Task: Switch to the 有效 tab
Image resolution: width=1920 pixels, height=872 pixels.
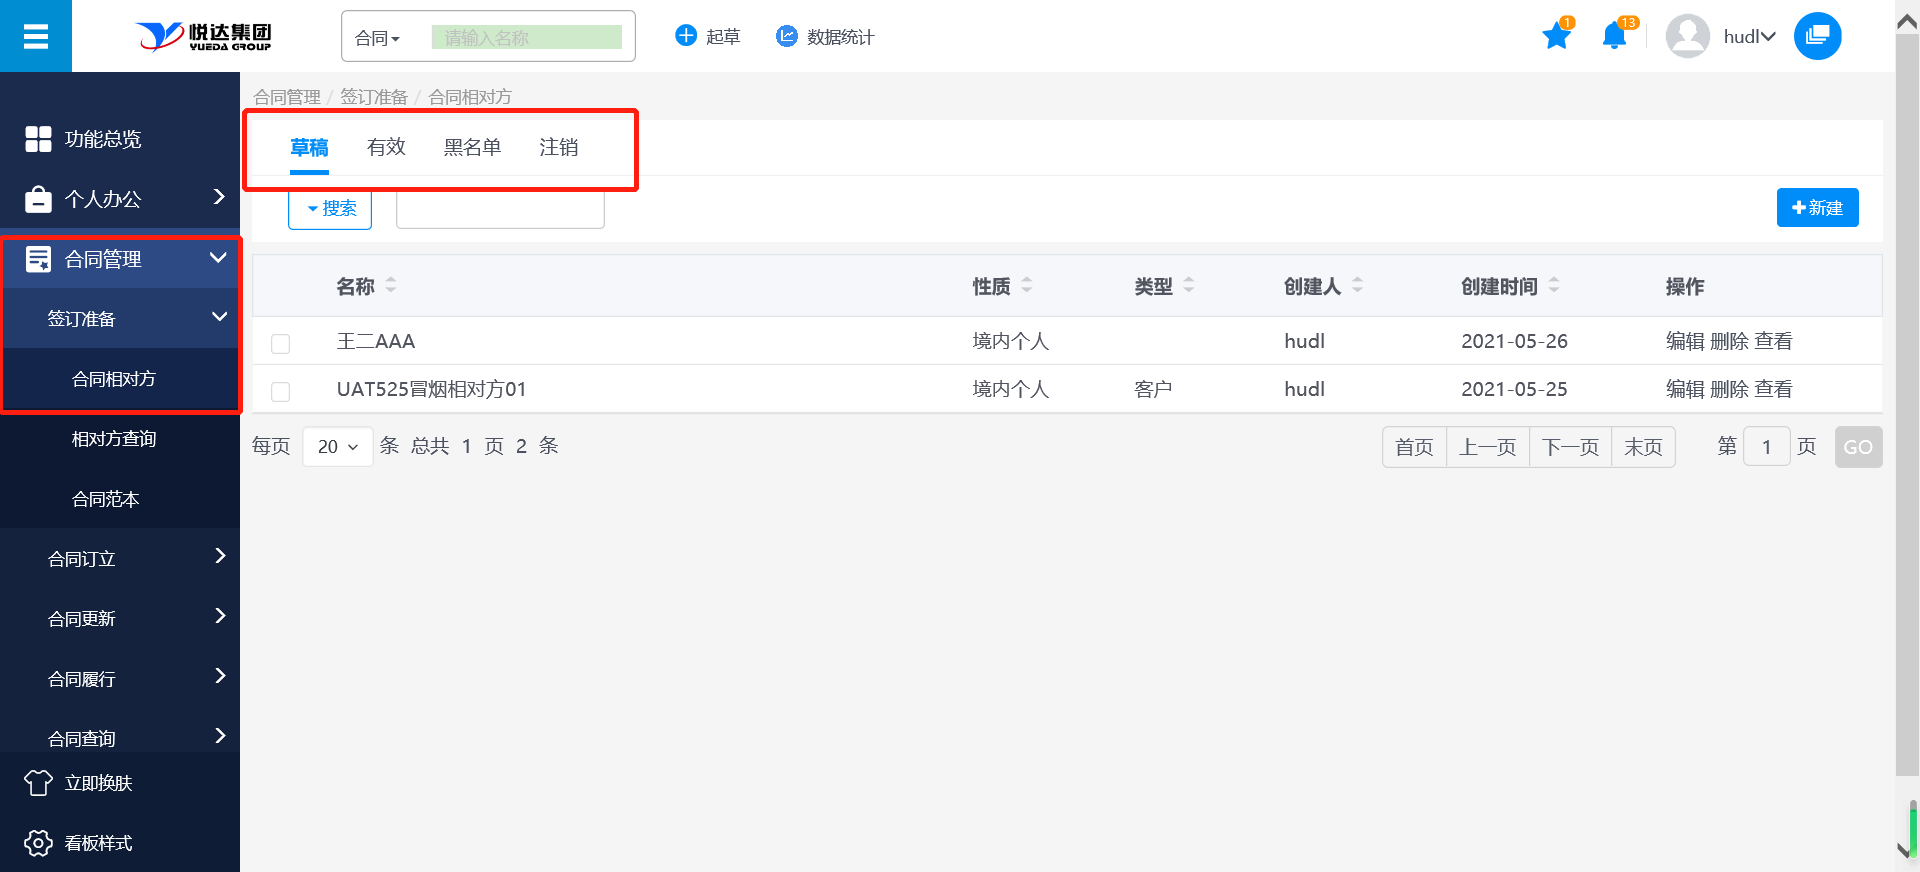Action: point(386,147)
